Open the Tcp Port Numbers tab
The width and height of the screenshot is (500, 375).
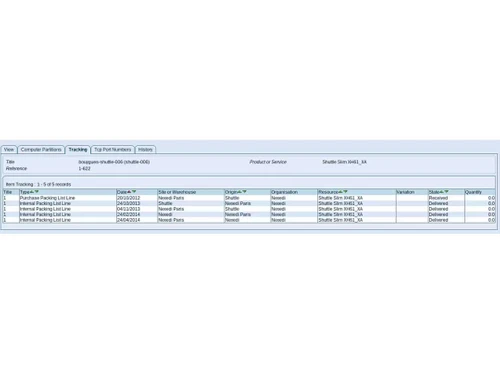tap(113, 150)
